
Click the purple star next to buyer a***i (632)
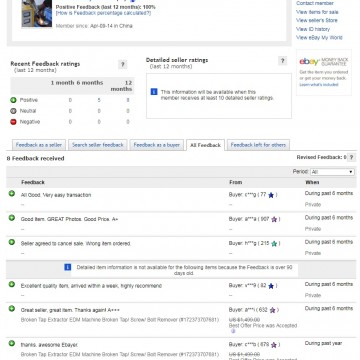pos(273,310)
